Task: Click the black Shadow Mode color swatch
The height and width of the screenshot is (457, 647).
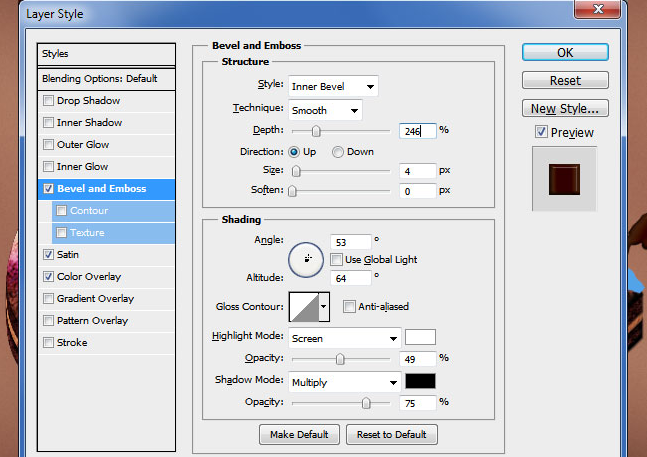Action: [x=420, y=381]
